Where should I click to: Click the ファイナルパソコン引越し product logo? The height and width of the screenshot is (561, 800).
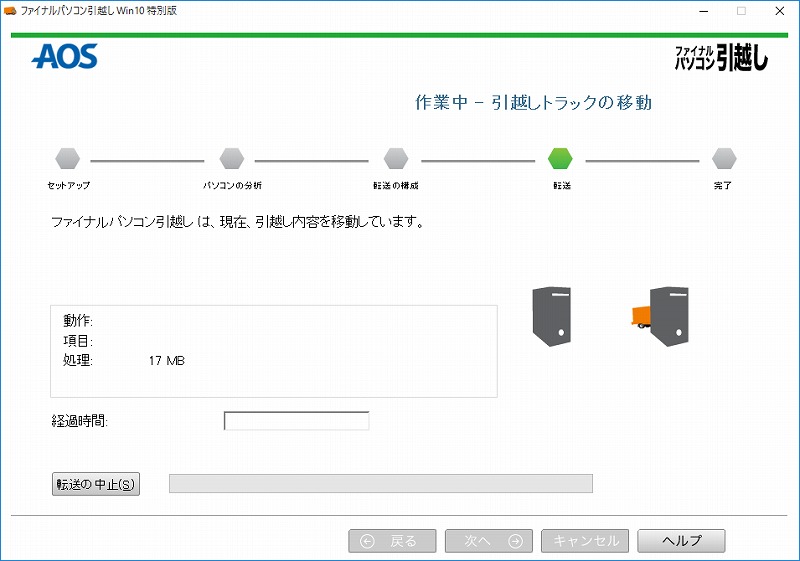coord(721,58)
